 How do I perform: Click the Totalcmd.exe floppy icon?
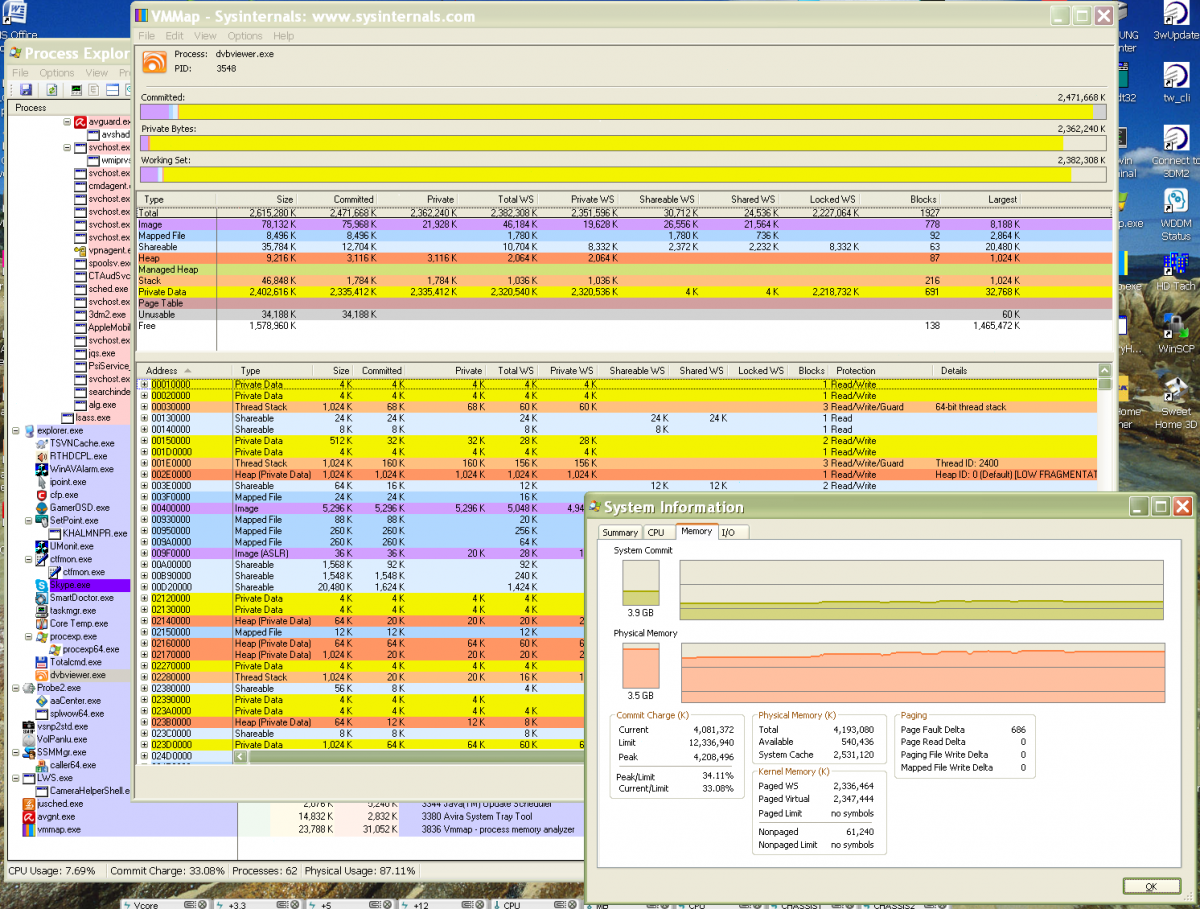click(x=42, y=662)
